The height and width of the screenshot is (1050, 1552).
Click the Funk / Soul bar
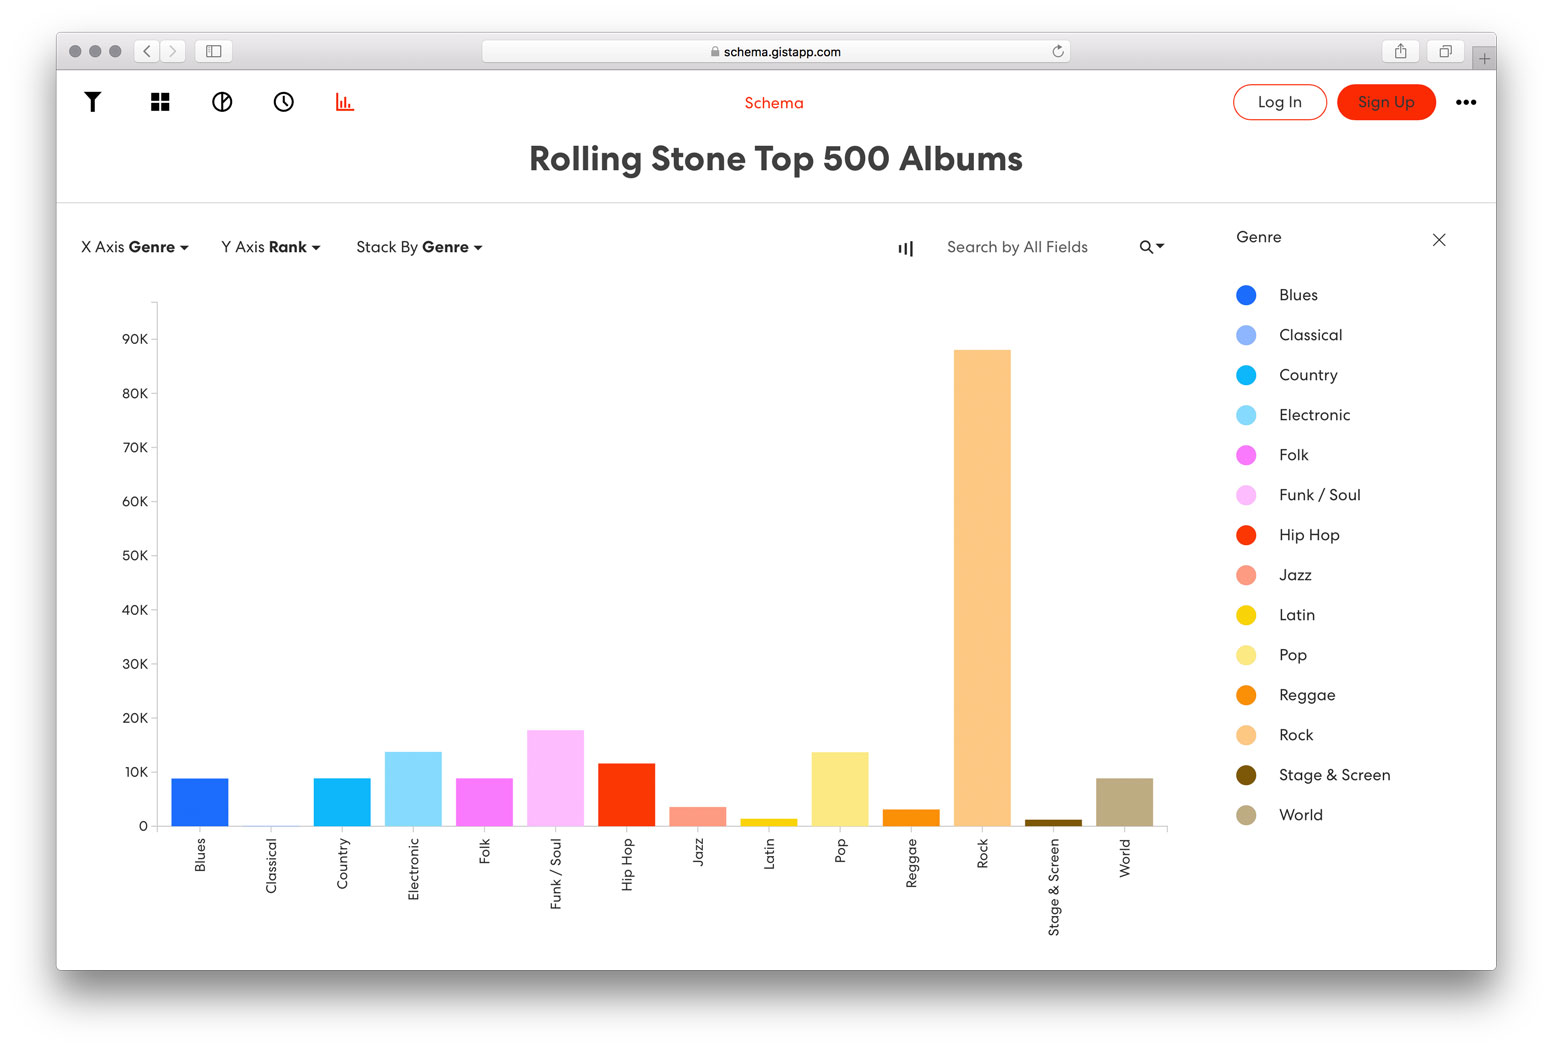click(555, 778)
